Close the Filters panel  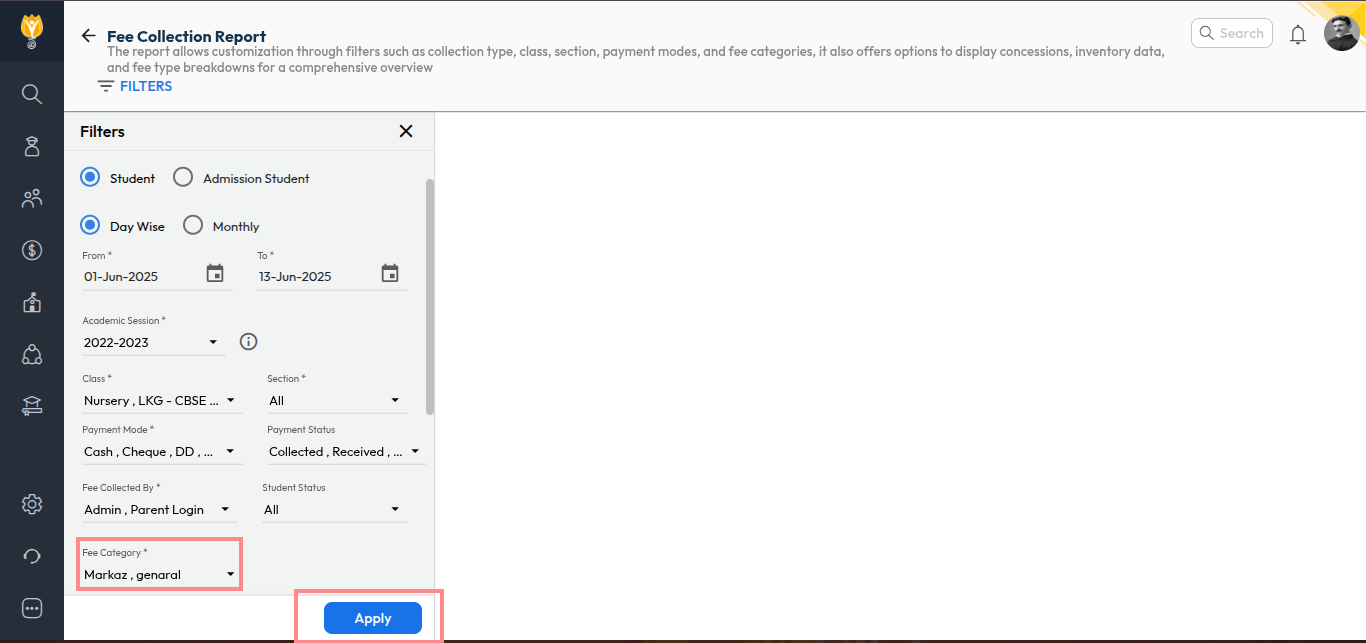406,131
